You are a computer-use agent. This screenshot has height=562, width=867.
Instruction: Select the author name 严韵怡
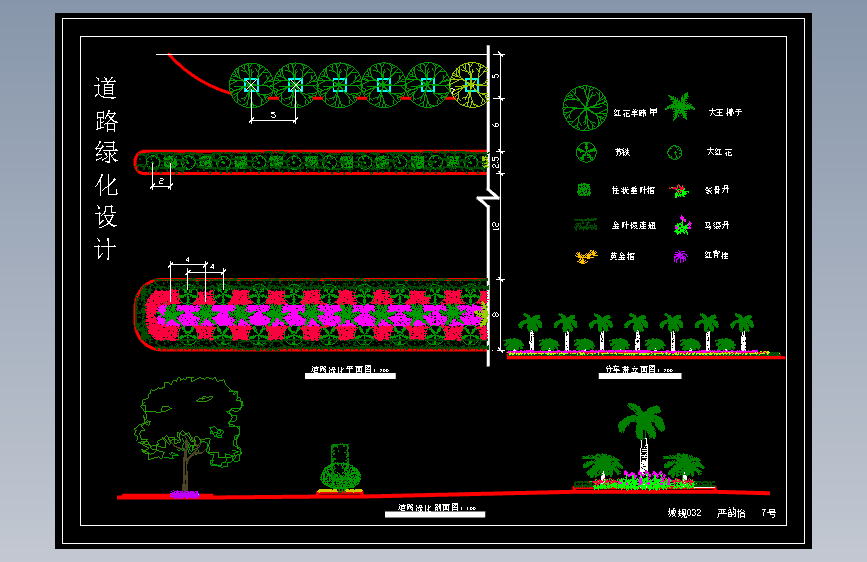tap(731, 513)
